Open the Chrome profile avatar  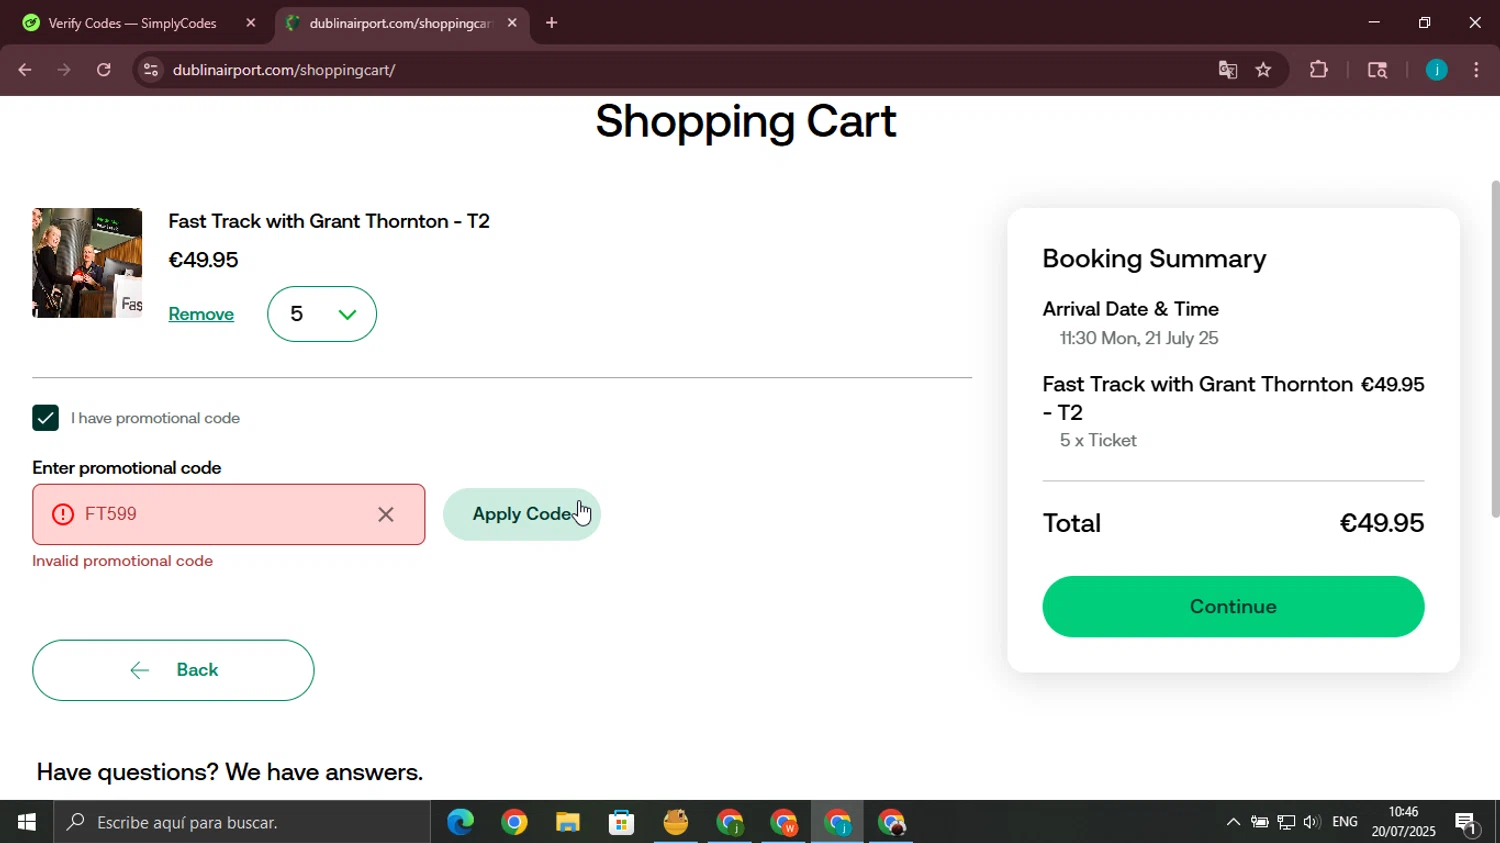click(x=1437, y=70)
